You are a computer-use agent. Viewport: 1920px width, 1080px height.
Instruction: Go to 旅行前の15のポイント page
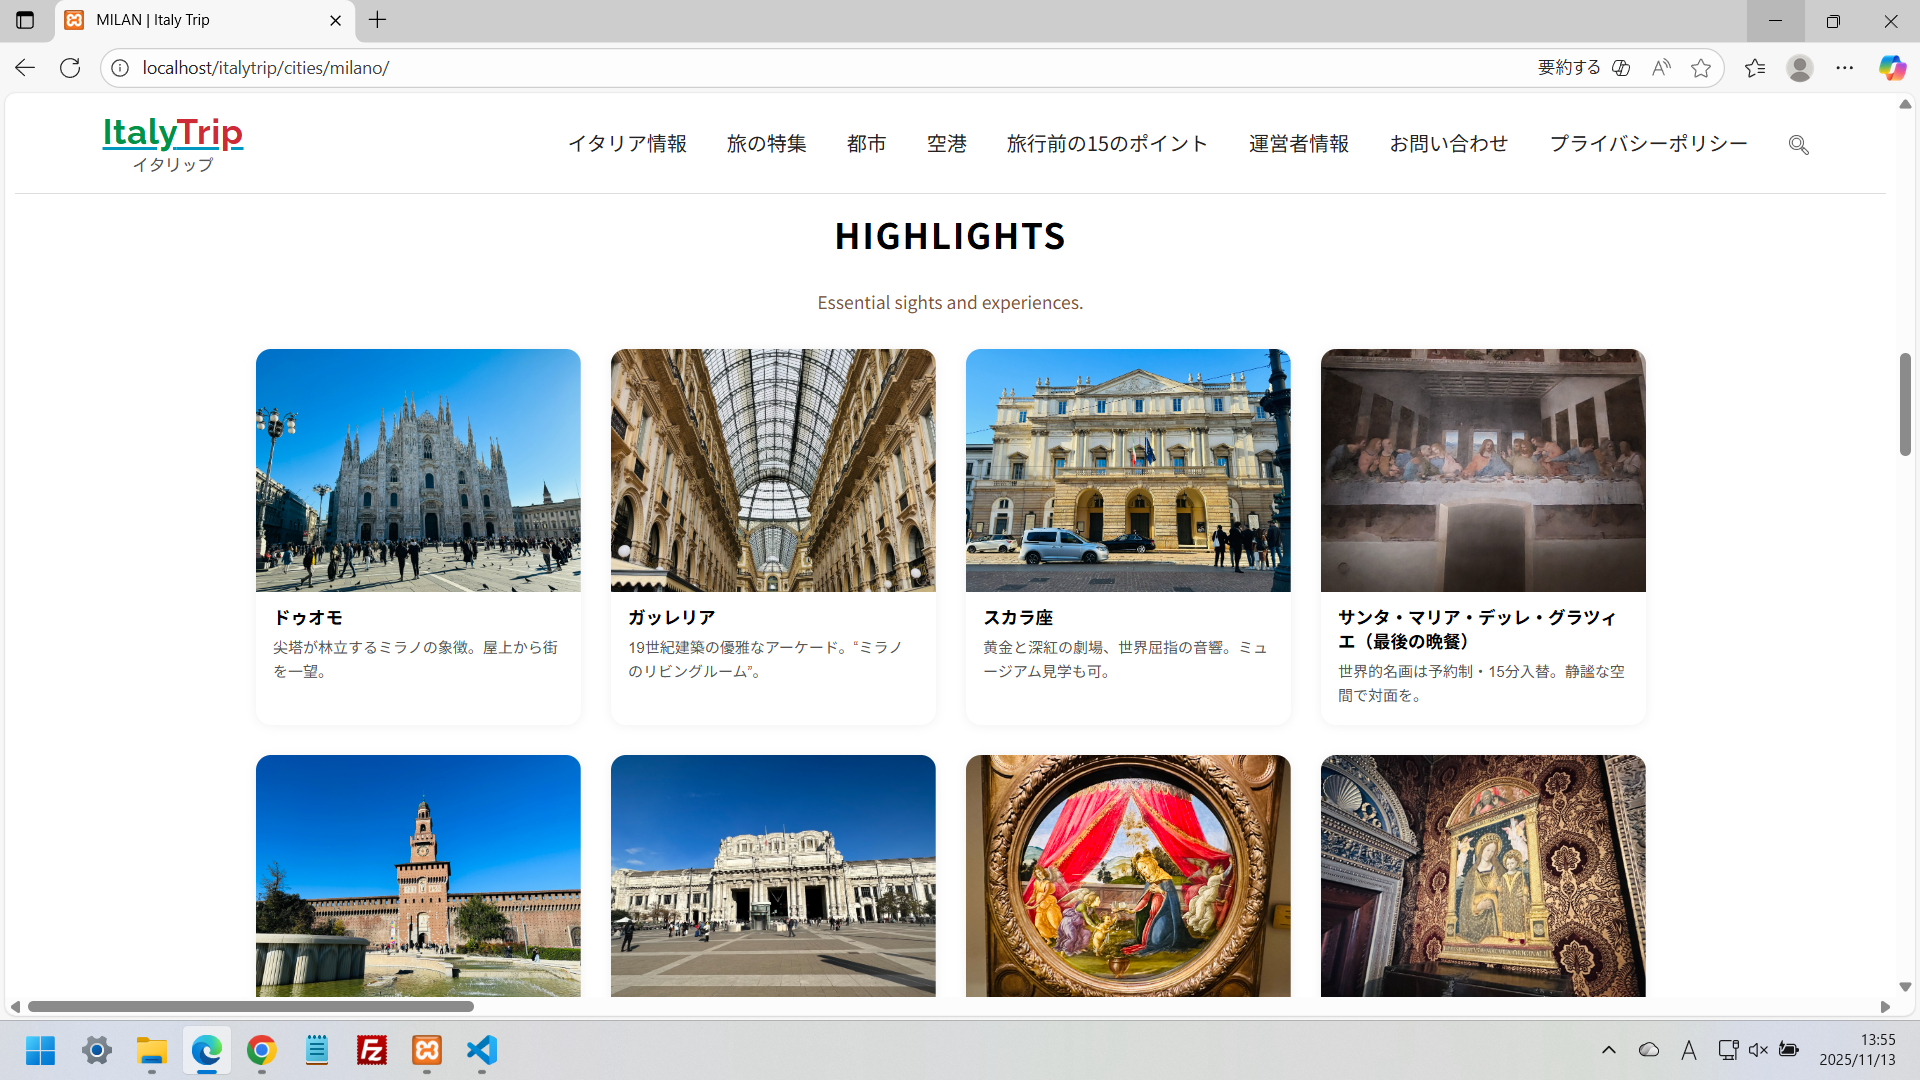point(1107,144)
